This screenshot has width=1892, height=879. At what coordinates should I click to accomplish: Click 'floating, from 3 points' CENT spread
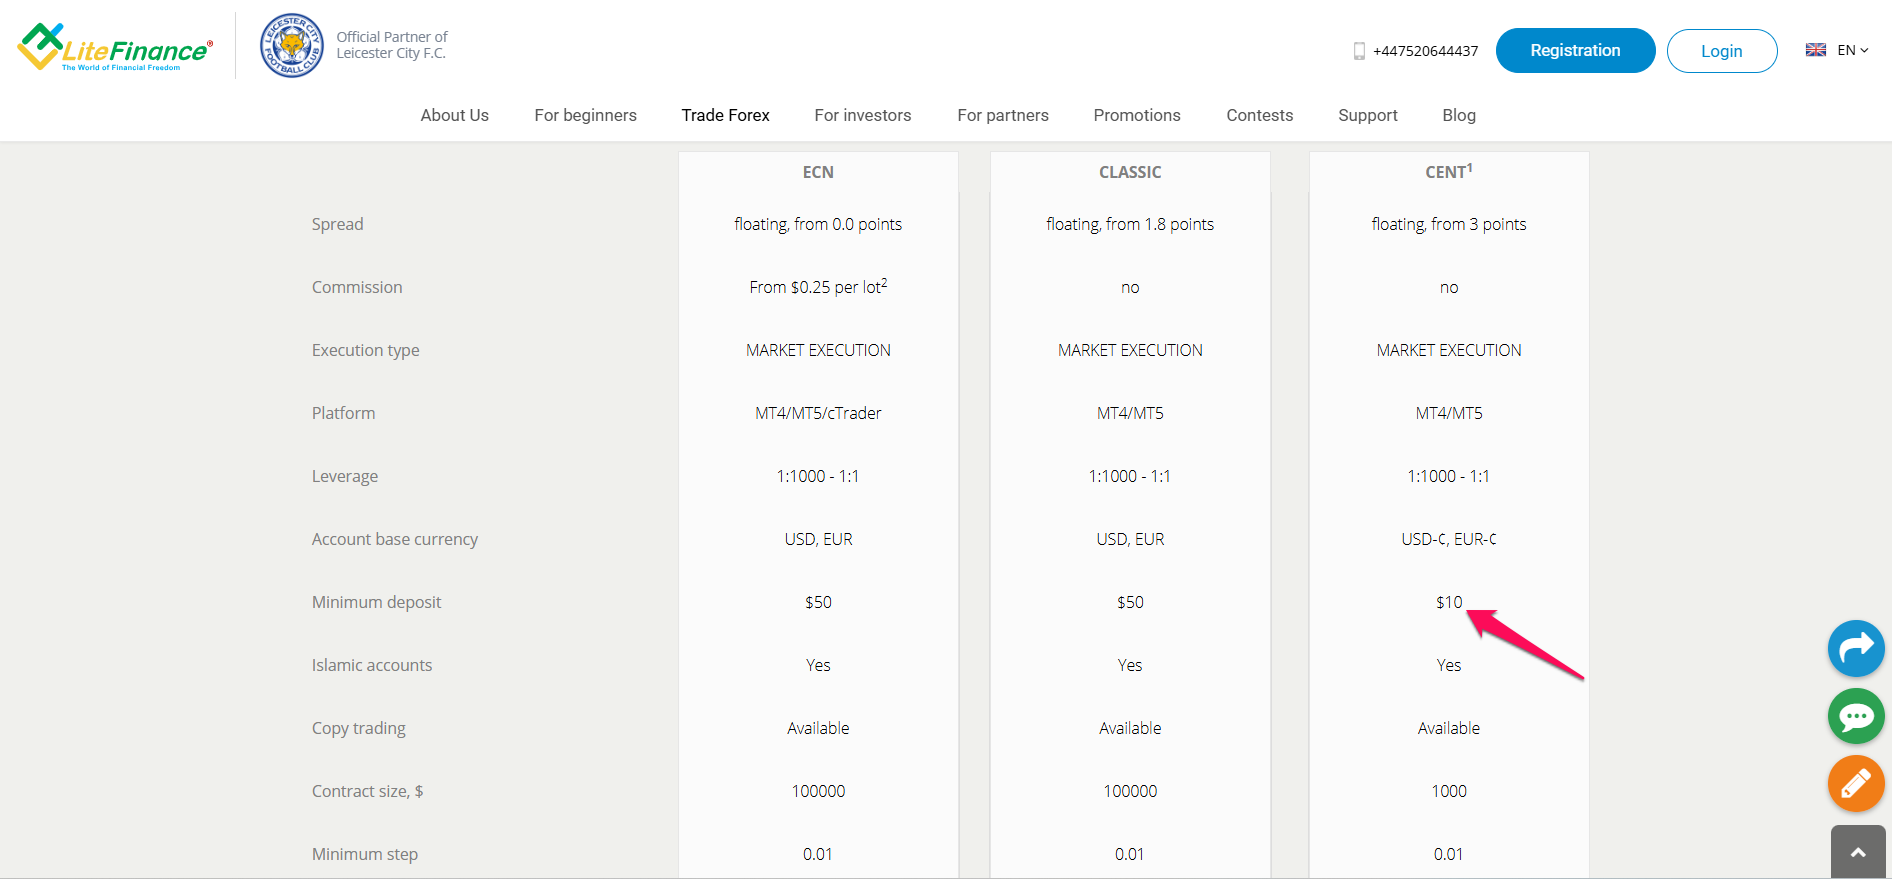1449,225
